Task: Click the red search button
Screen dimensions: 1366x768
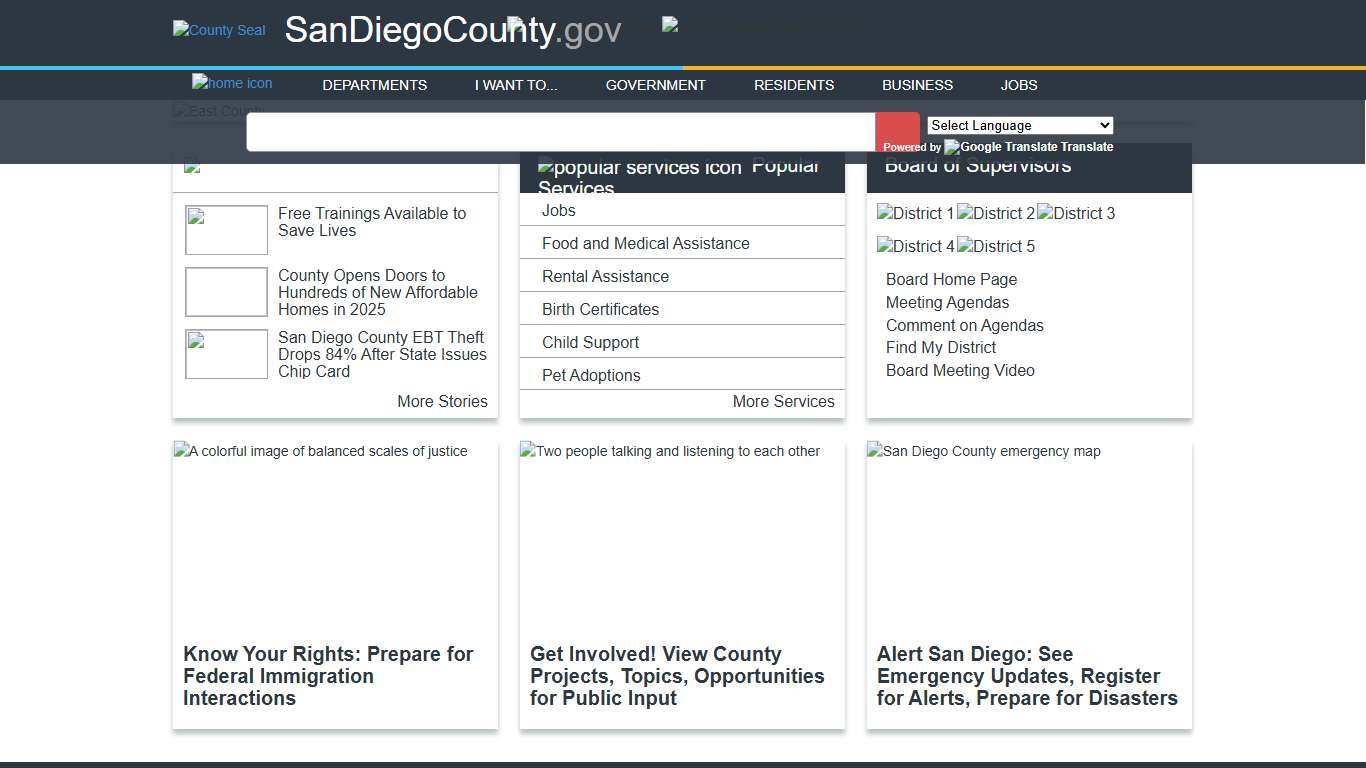Action: click(896, 131)
